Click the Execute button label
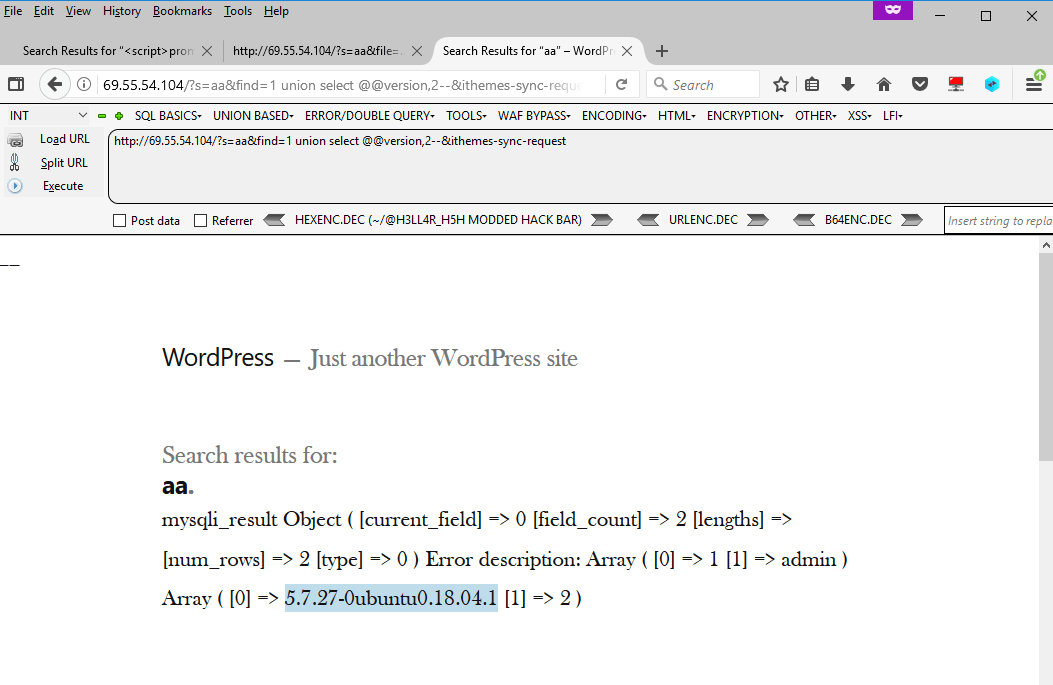The image size is (1053, 685). tap(63, 186)
